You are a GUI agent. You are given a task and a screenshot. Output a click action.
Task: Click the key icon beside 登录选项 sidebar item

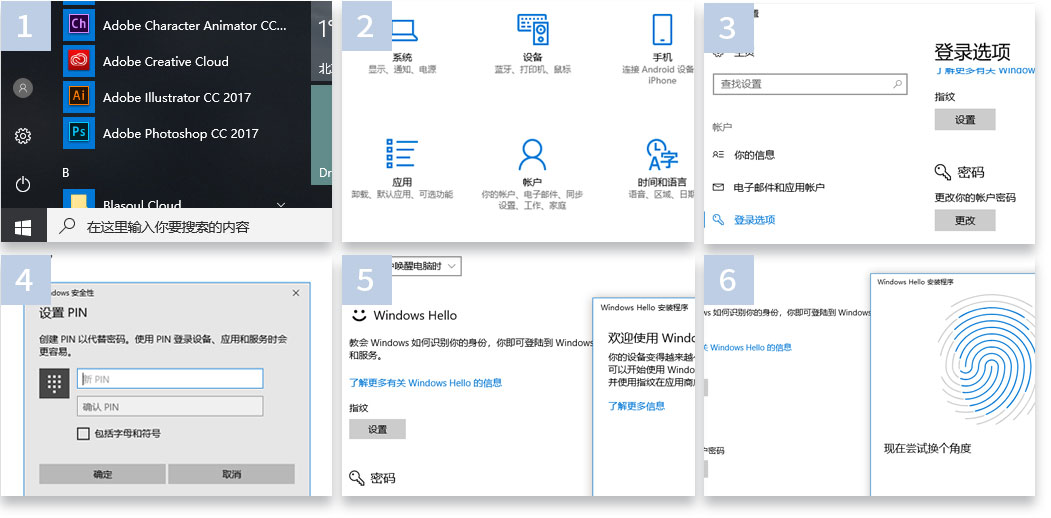click(x=719, y=219)
